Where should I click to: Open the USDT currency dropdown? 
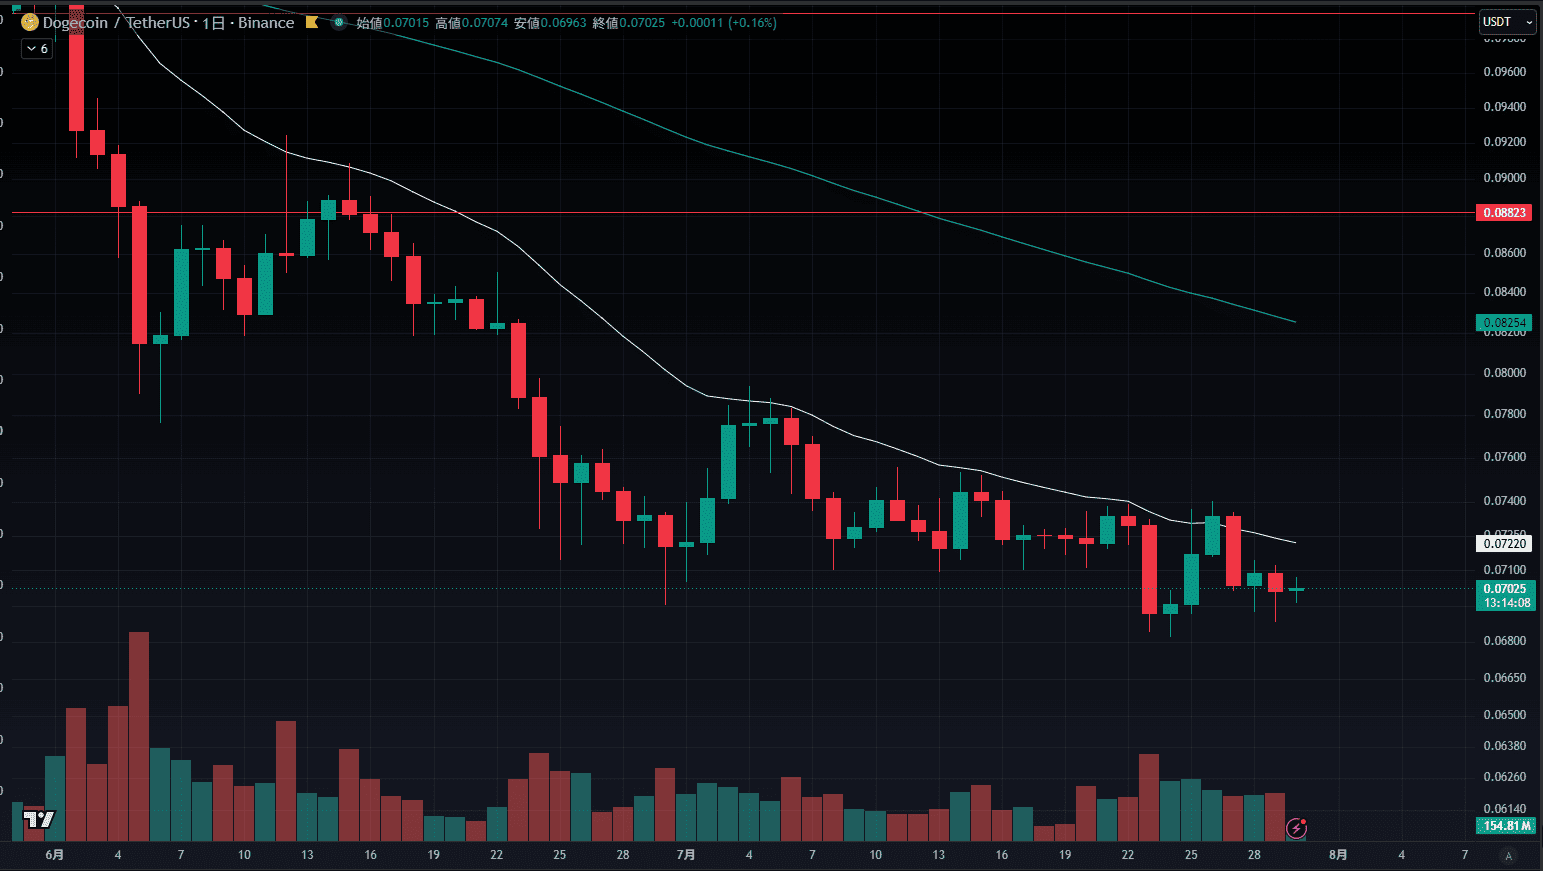click(1507, 22)
